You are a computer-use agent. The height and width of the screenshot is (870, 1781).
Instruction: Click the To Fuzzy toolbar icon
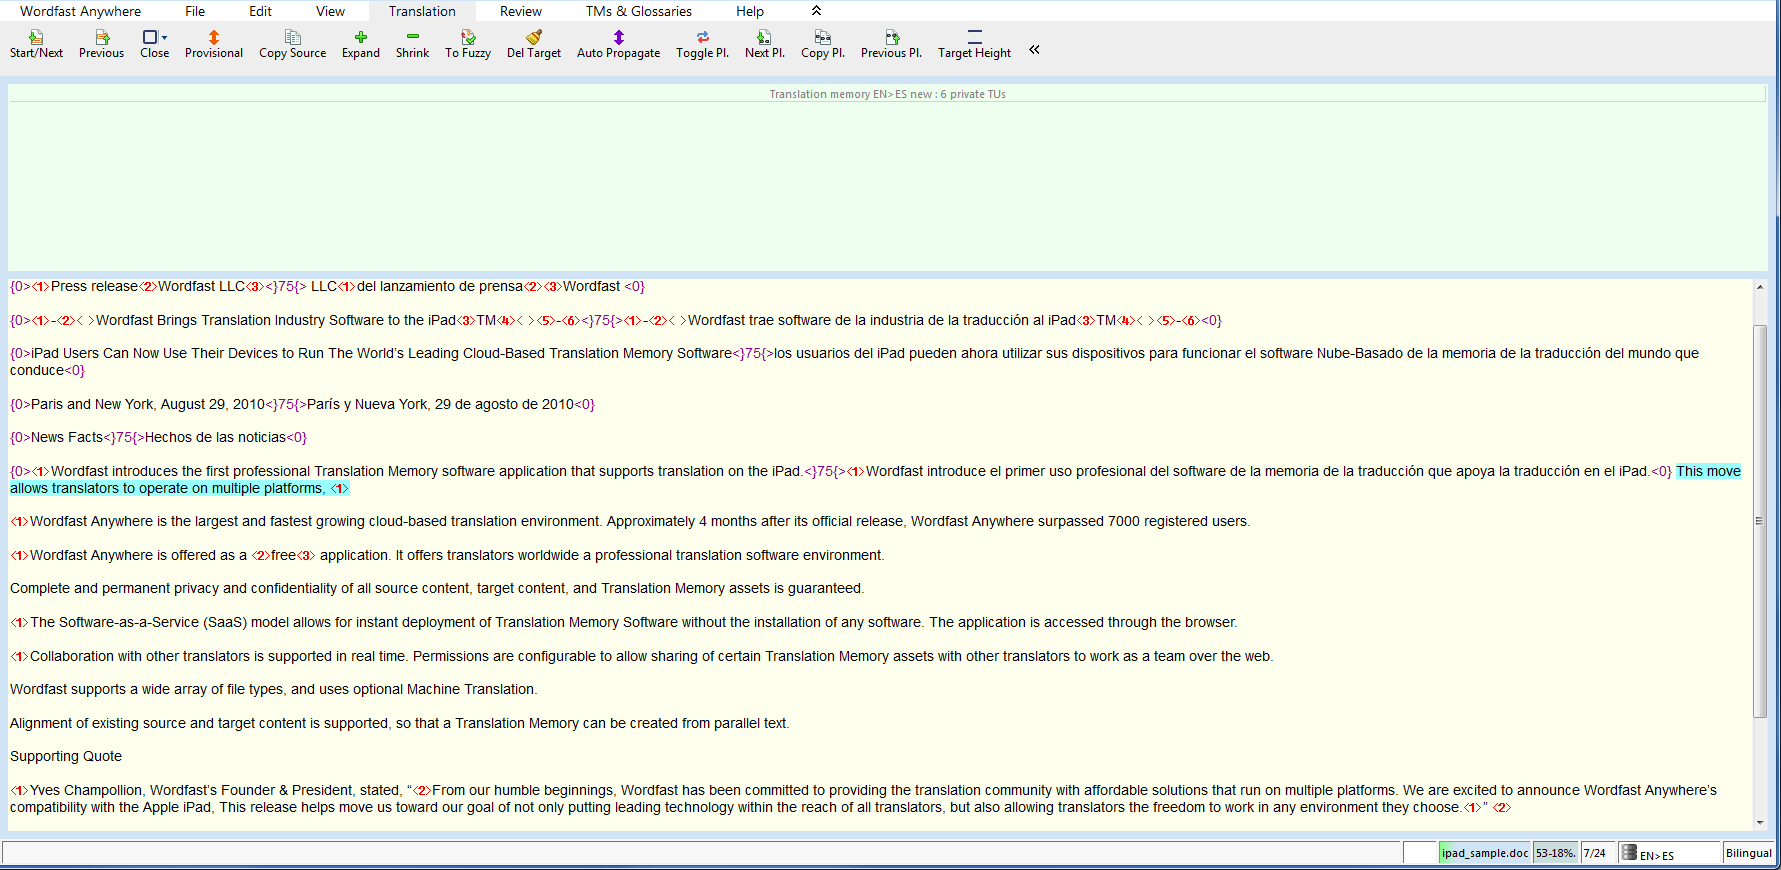click(x=467, y=38)
